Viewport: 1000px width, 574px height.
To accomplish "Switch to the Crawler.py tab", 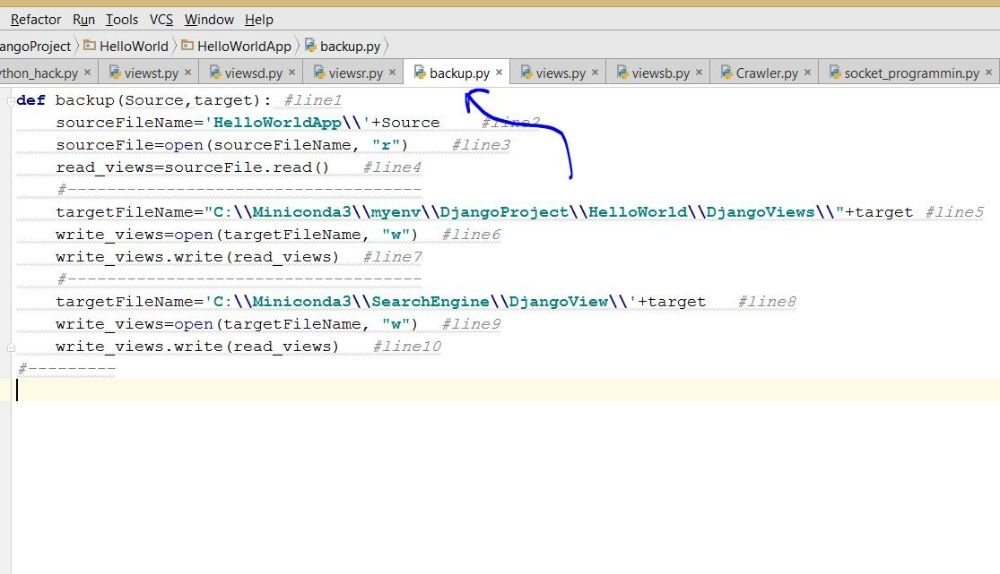I will point(764,73).
